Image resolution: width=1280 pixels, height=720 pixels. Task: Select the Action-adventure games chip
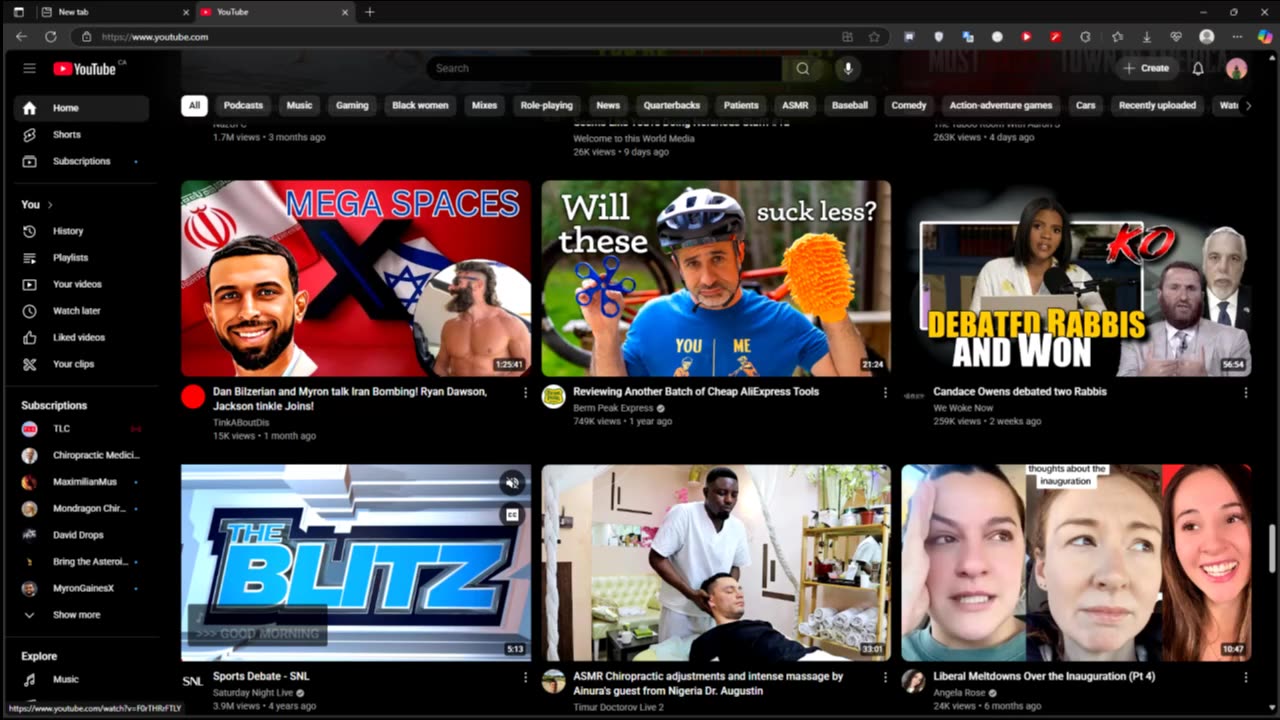[1001, 105]
